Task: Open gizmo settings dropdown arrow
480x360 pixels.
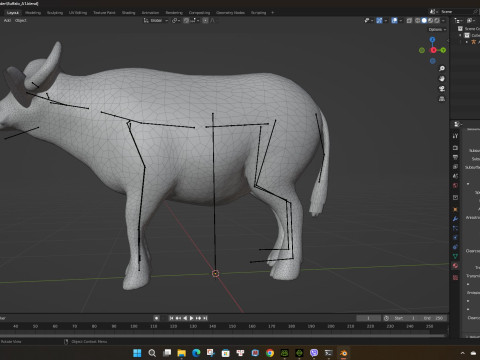Action: 386,20
